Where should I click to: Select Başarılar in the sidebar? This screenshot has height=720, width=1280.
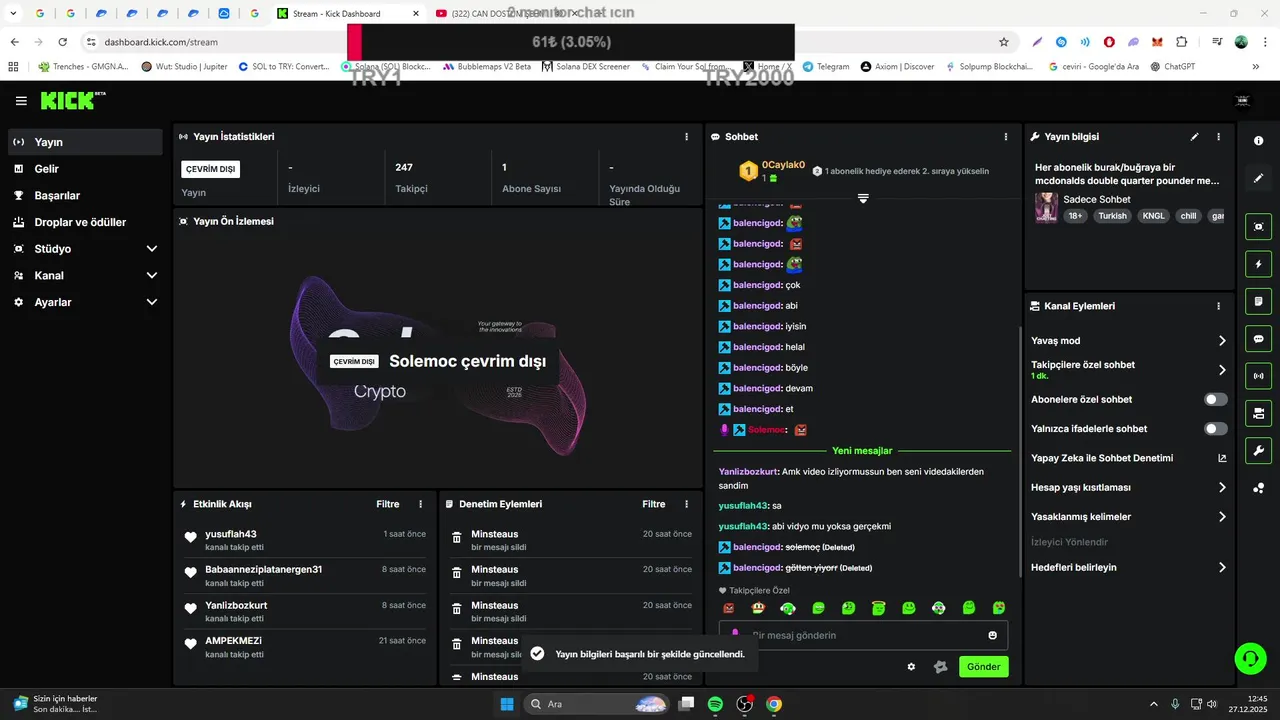click(x=85, y=196)
